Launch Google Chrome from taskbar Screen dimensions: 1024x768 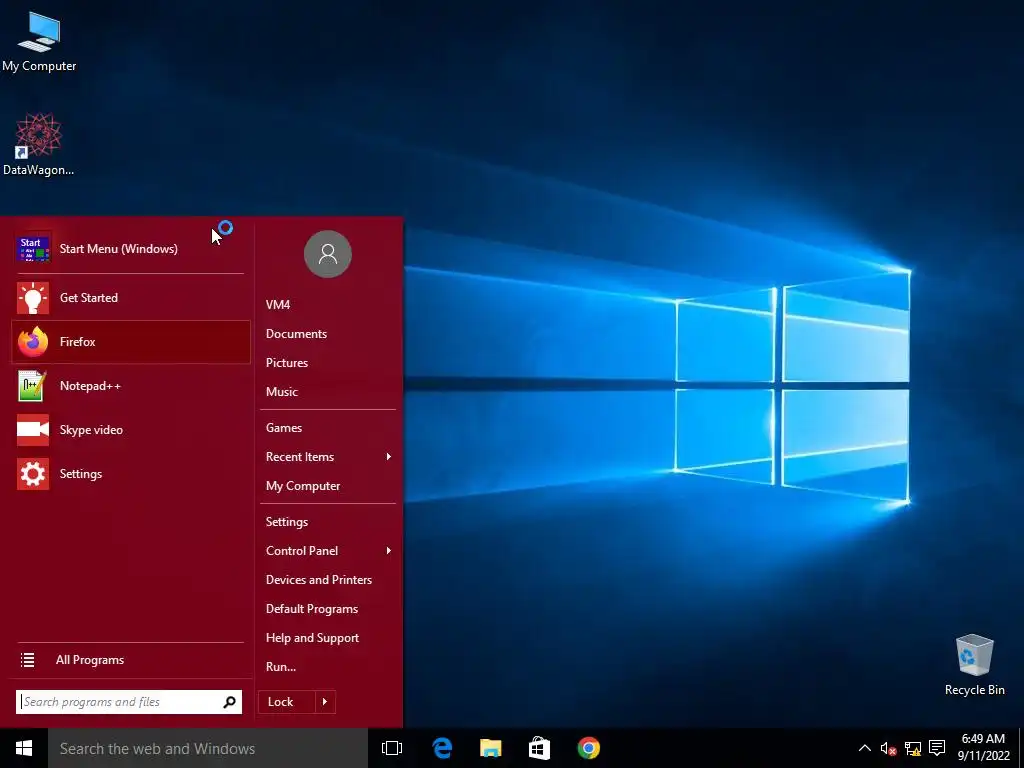pyautogui.click(x=588, y=748)
